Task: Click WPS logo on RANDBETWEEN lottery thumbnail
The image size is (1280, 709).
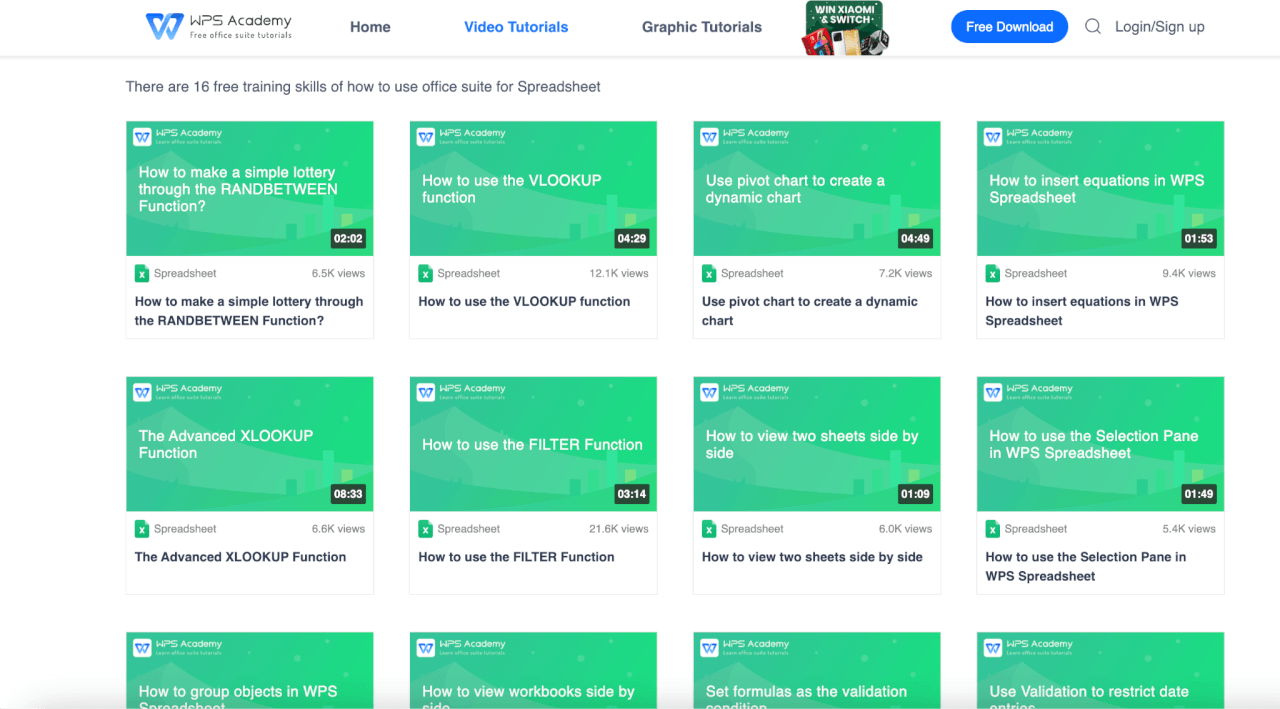Action: [x=142, y=137]
